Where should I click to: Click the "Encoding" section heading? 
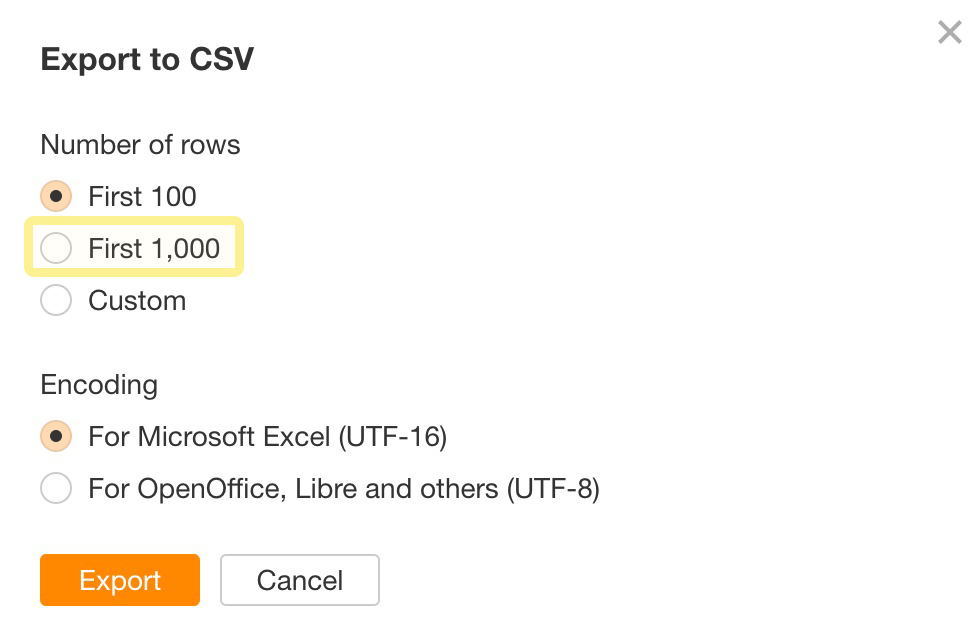tap(98, 384)
